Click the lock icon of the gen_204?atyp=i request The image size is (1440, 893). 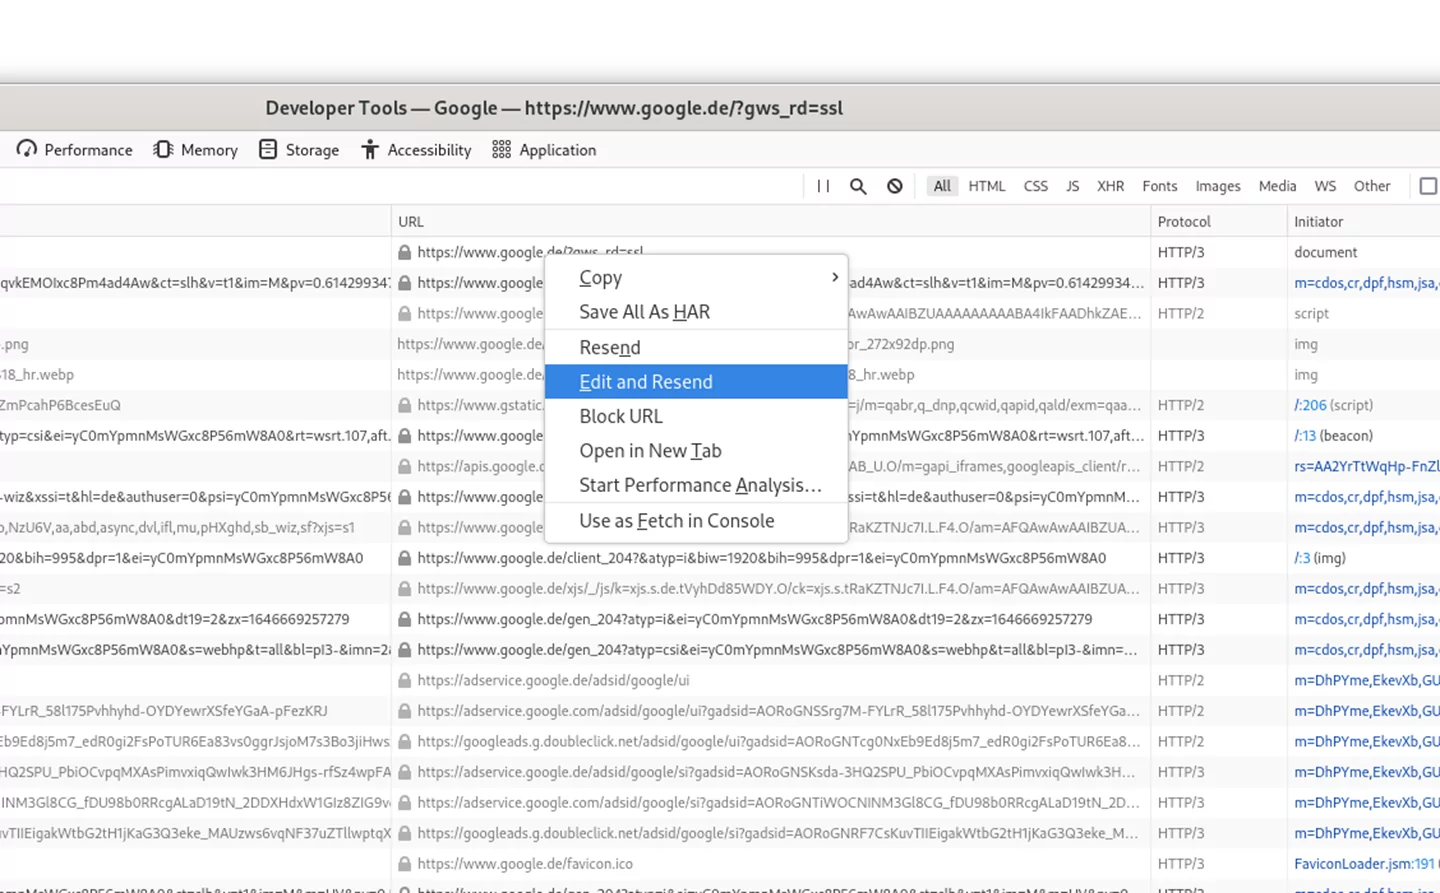pos(405,619)
